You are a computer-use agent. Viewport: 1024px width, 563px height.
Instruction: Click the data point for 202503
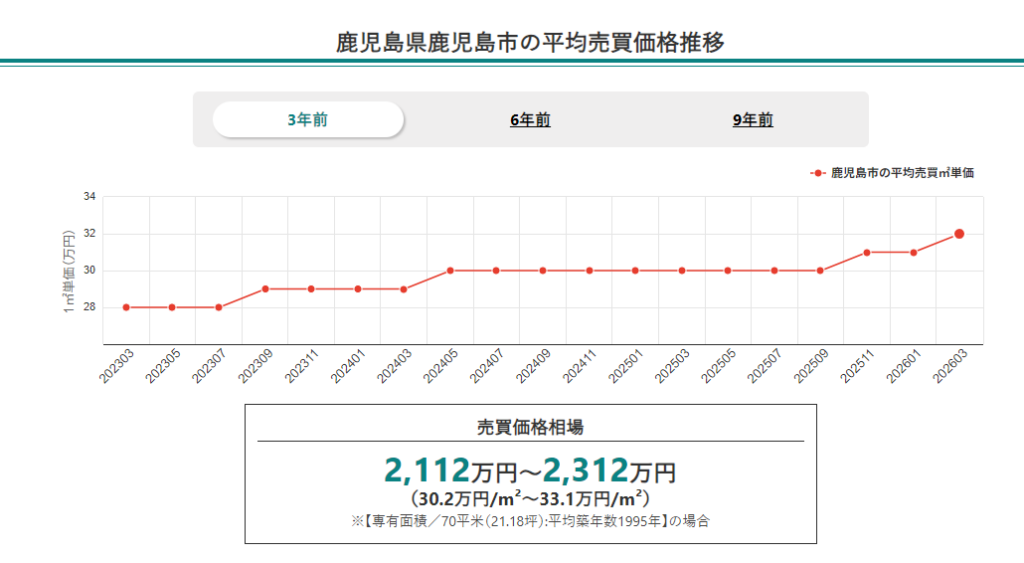pyautogui.click(x=682, y=270)
